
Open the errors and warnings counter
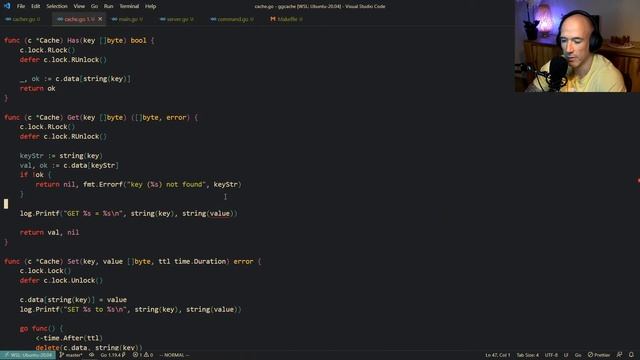click(143, 355)
